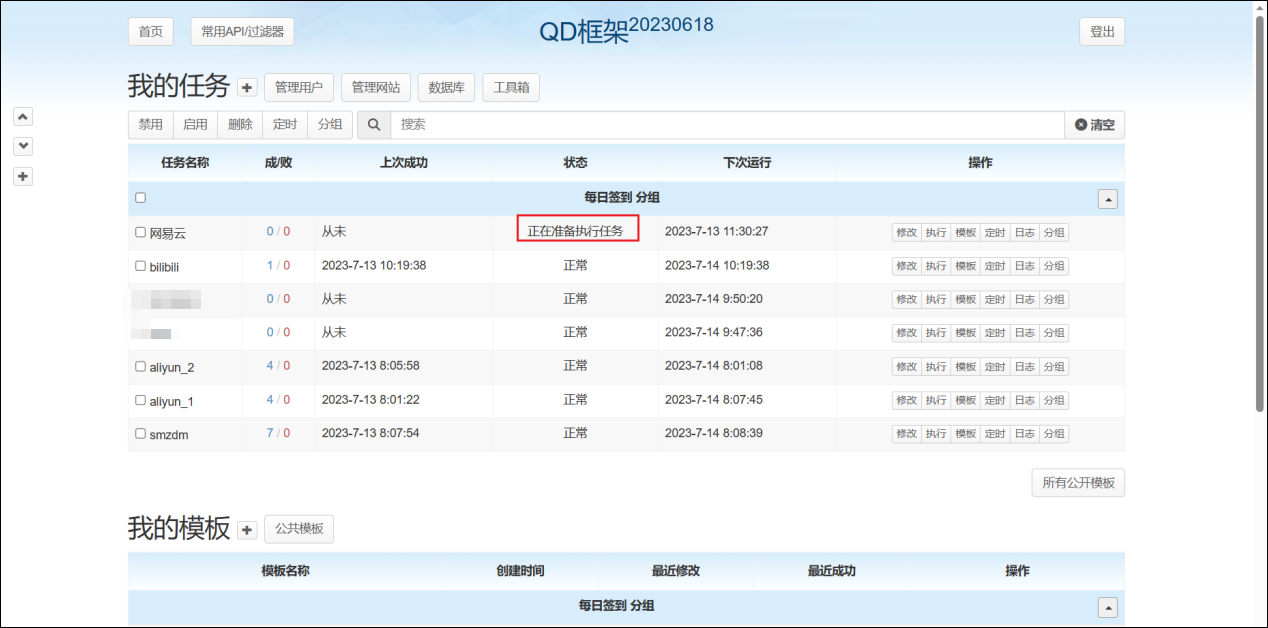This screenshot has width=1268, height=628.
Task: Collapse the 每日签到 task group
Action: click(1107, 199)
